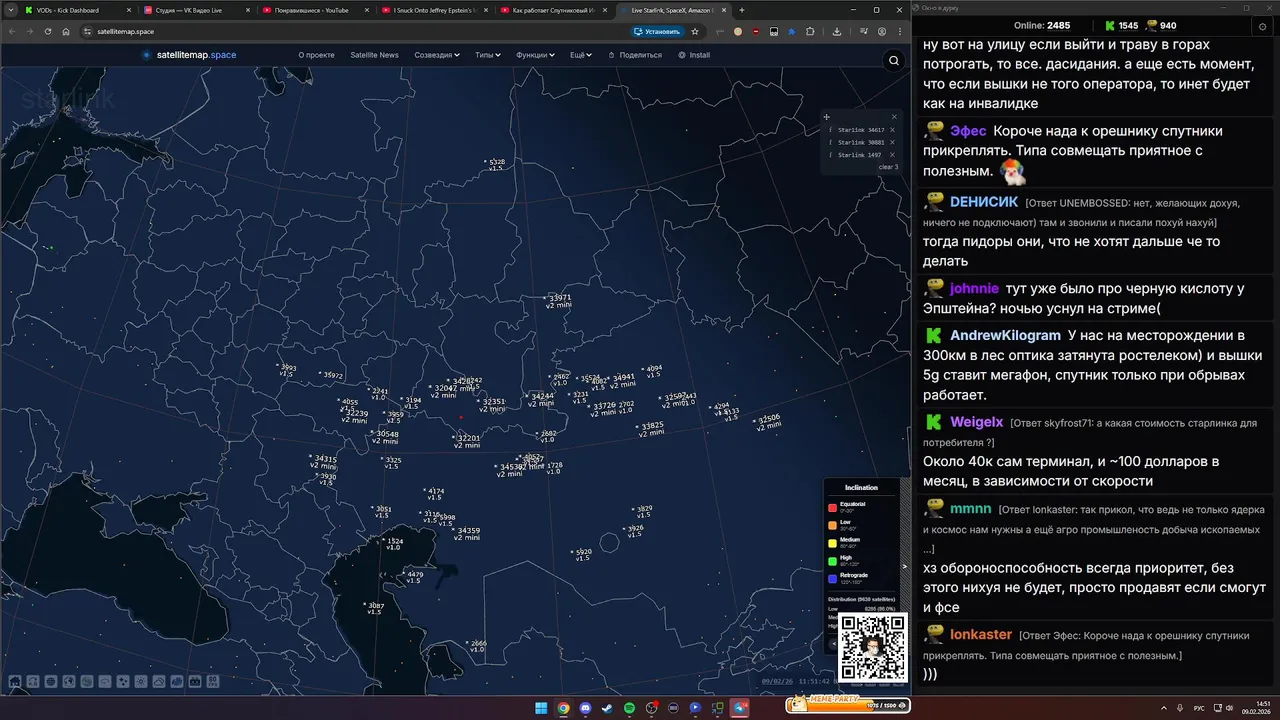Click the battery-shaped icon in map toolbar
This screenshot has height=720, width=1280.
tap(195, 681)
